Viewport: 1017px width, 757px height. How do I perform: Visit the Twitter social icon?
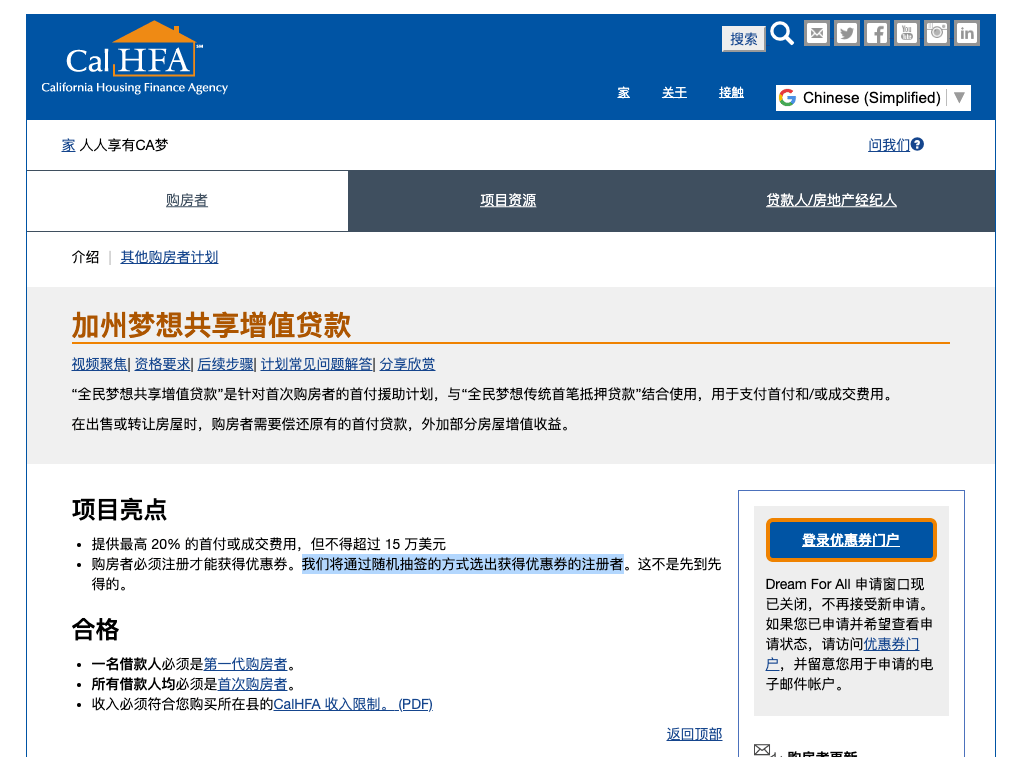pos(847,33)
